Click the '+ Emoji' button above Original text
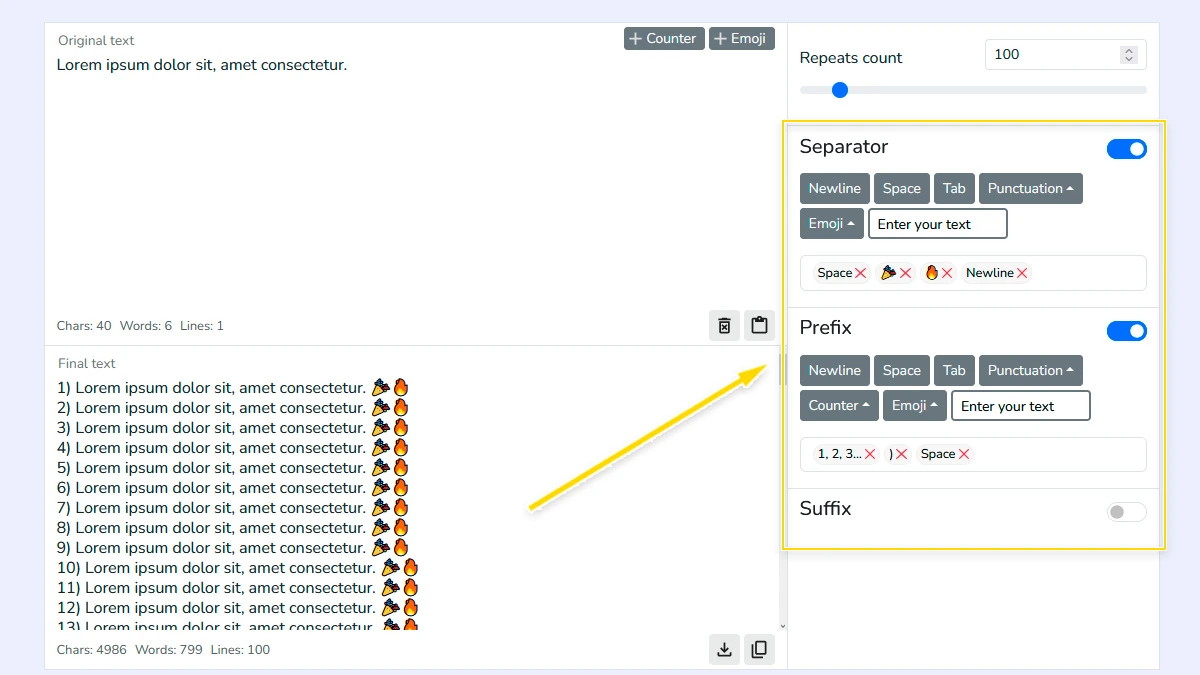This screenshot has height=675, width=1200. point(741,38)
